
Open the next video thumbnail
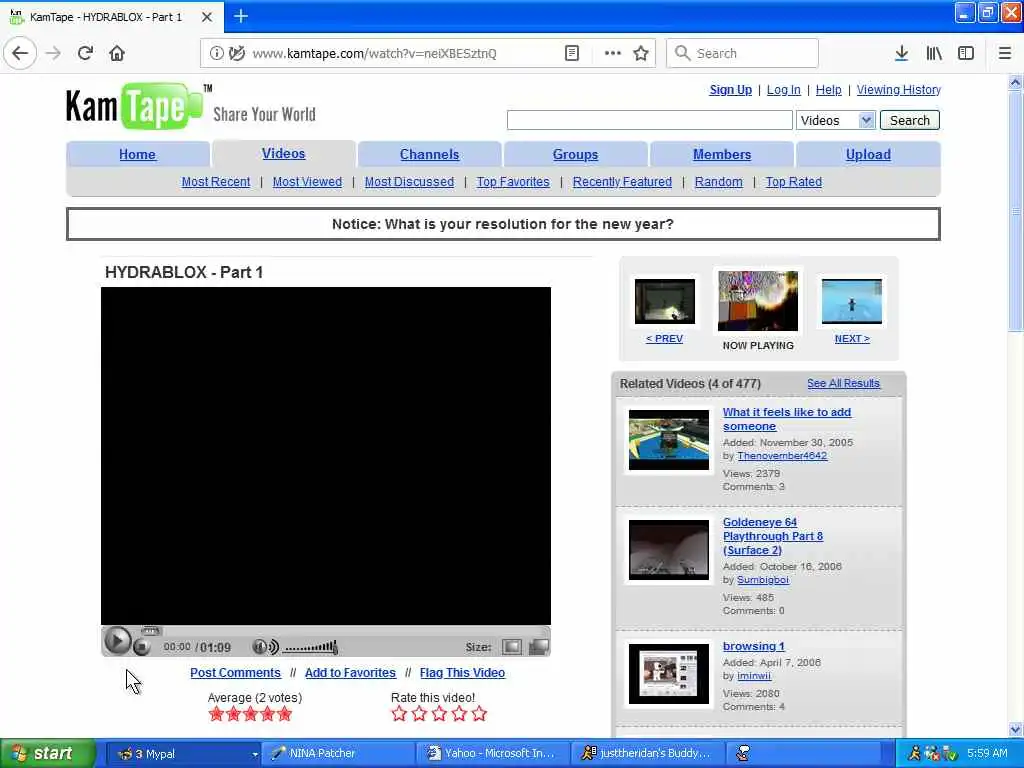coord(852,301)
